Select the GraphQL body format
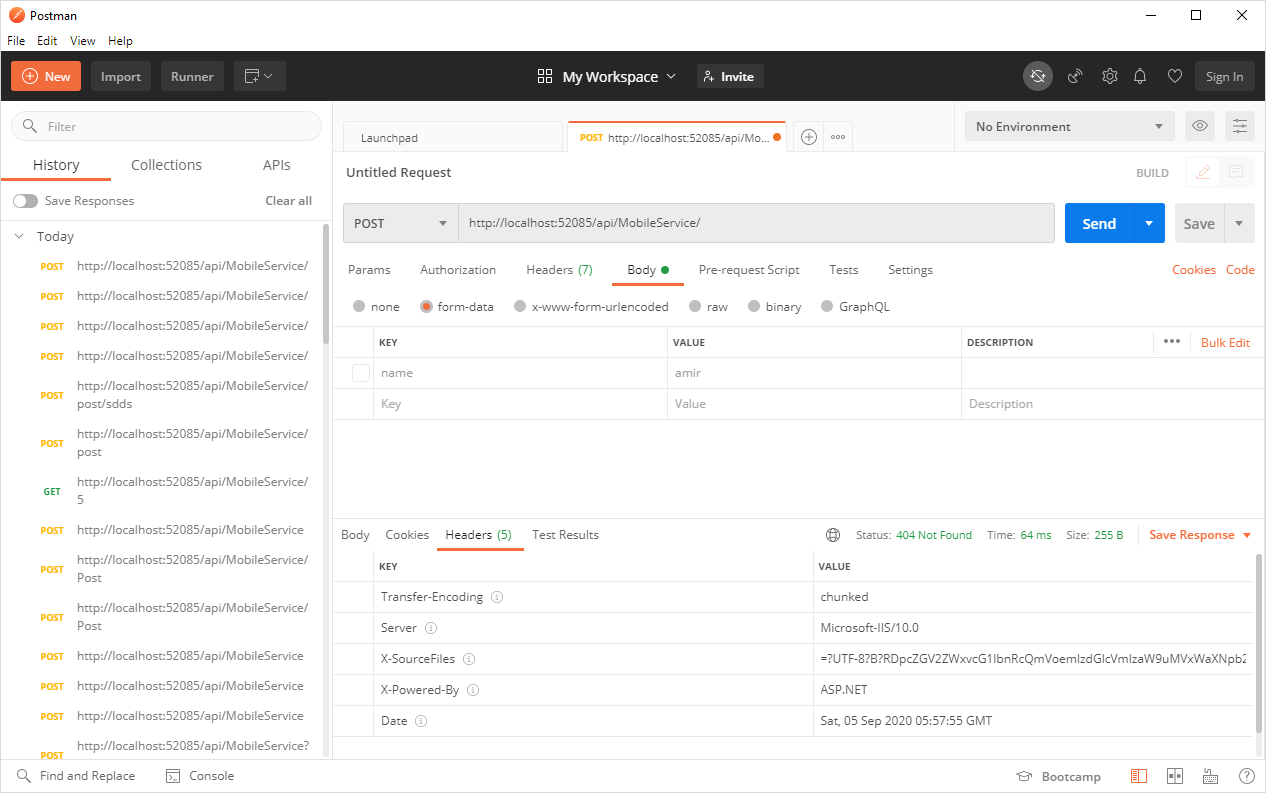This screenshot has height=793, width=1266. coord(827,306)
